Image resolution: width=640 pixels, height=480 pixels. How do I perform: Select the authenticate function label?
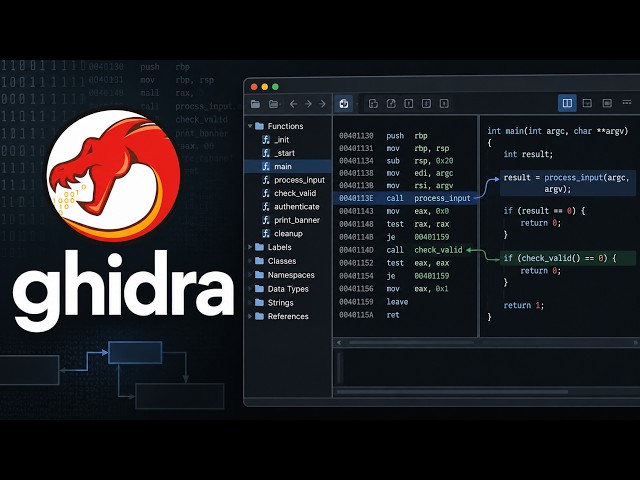[297, 207]
